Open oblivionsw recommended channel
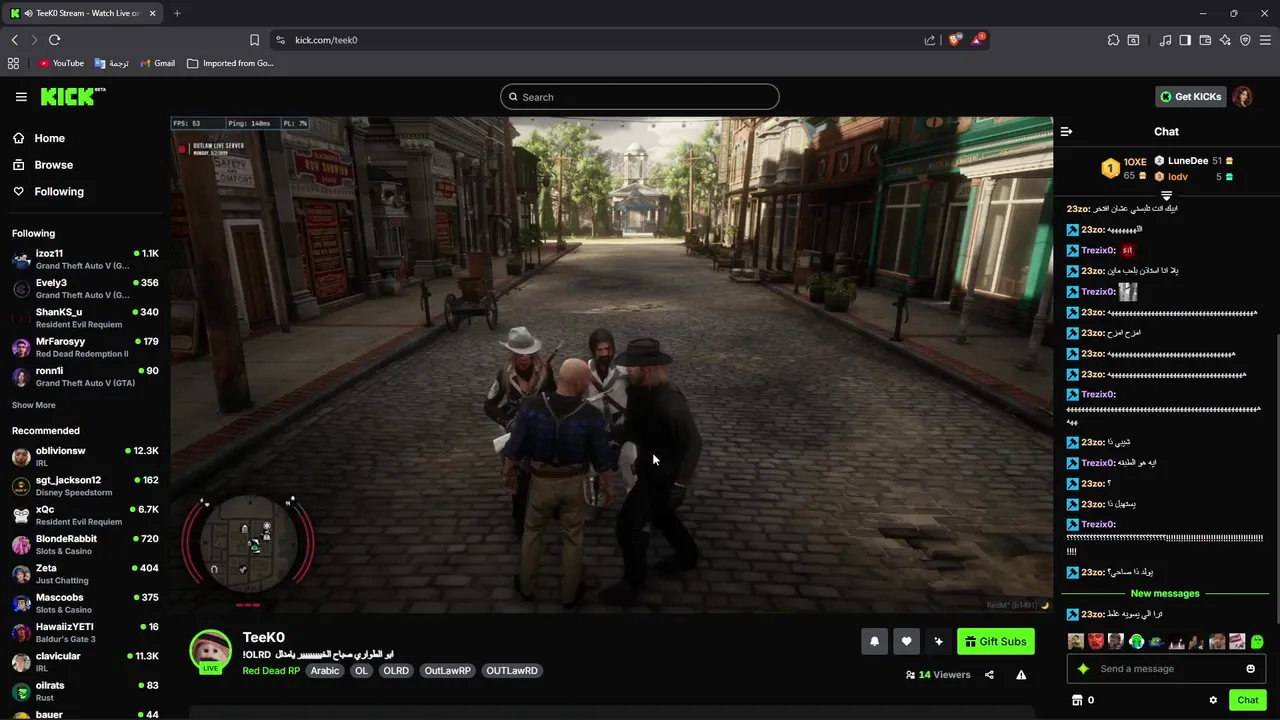The image size is (1280, 720). pos(85,457)
